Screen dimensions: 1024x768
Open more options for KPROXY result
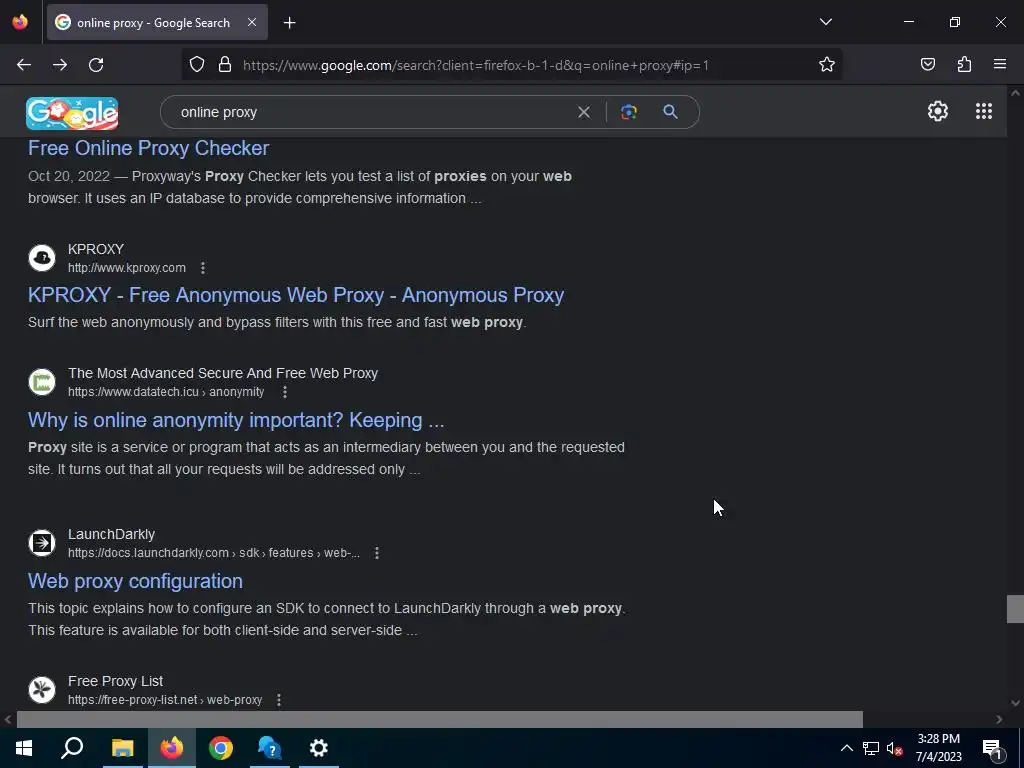203,268
